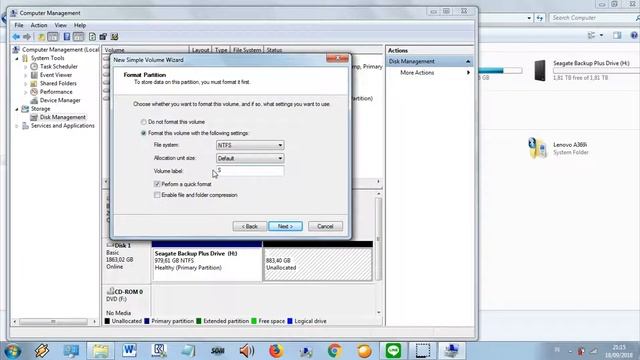Click the Event Viewer icon in tree
This screenshot has width=640, height=360.
coord(34,75)
